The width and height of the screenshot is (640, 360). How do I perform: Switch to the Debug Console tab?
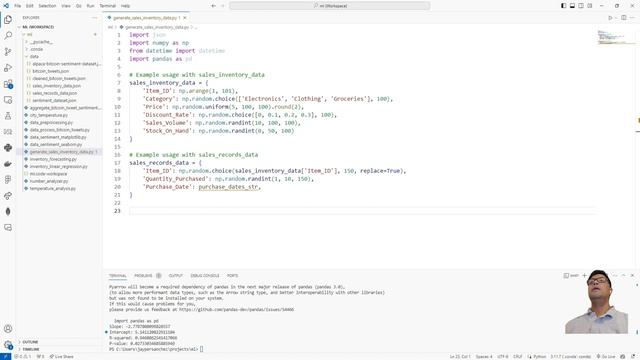(205, 276)
